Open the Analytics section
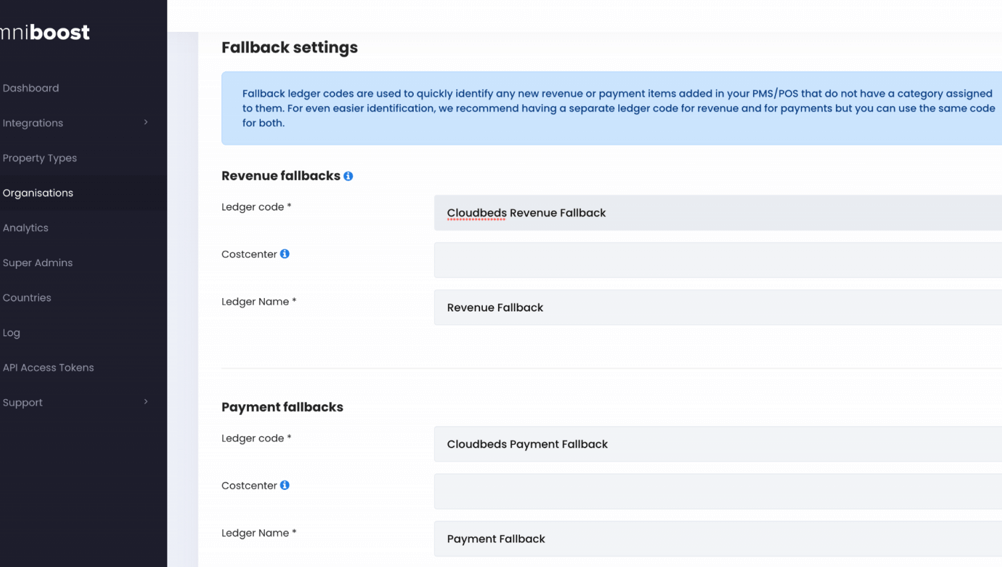Screen dimensions: 1002x567 [26, 228]
